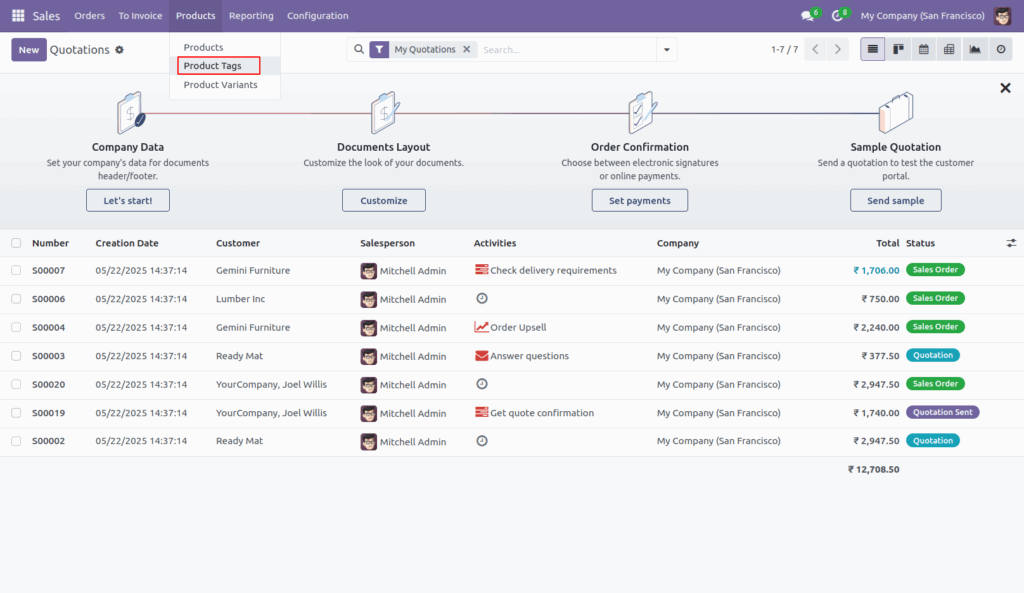Switch to the Activity view
This screenshot has height=593, width=1024.
coord(1000,48)
